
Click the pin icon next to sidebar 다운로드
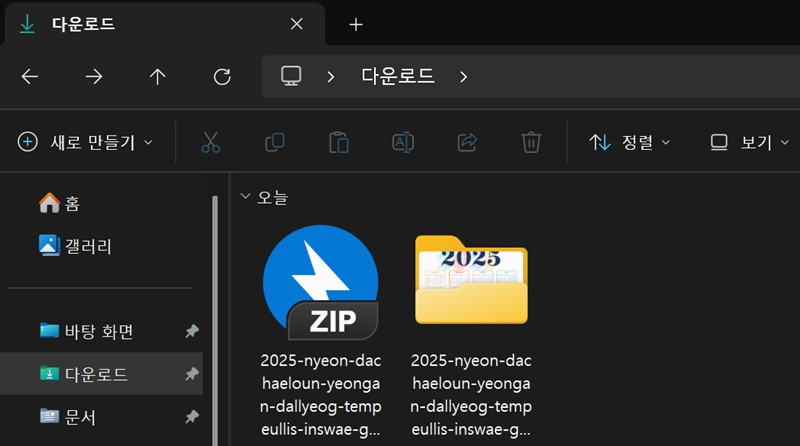[x=192, y=374]
